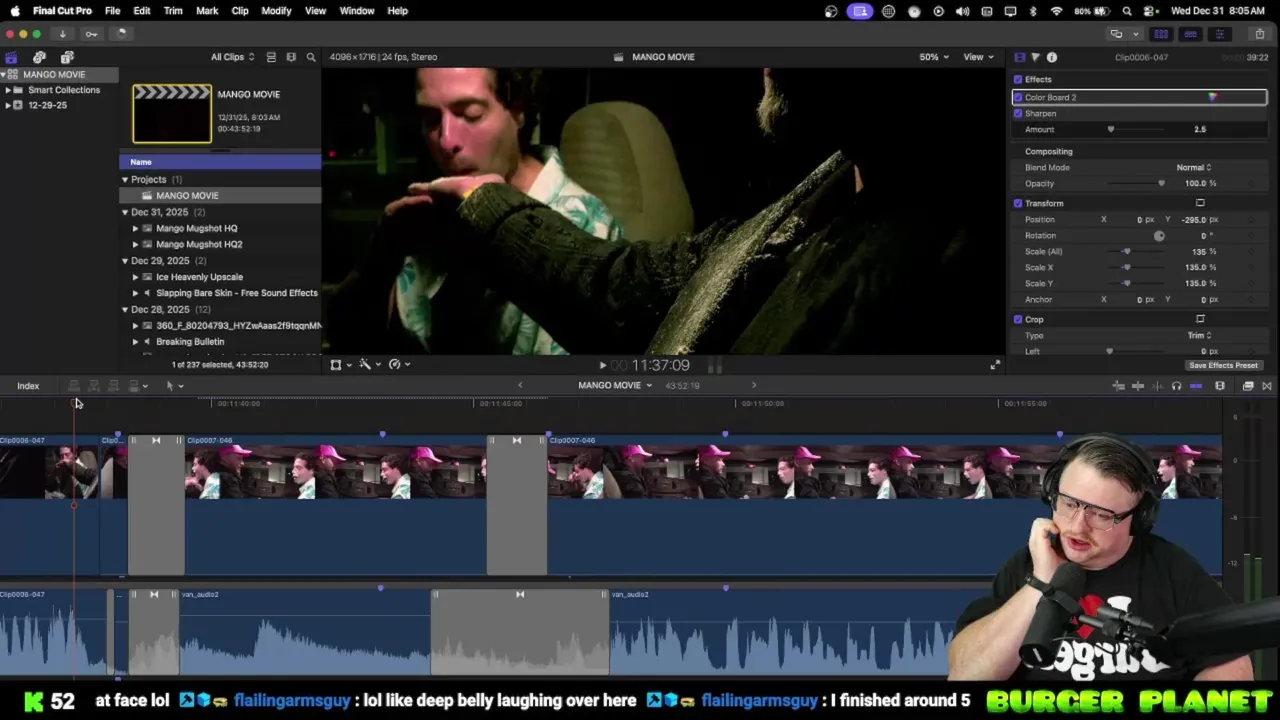Image resolution: width=1280 pixels, height=720 pixels.
Task: Uncheck the Sharpen effect checkbox
Action: (1018, 113)
